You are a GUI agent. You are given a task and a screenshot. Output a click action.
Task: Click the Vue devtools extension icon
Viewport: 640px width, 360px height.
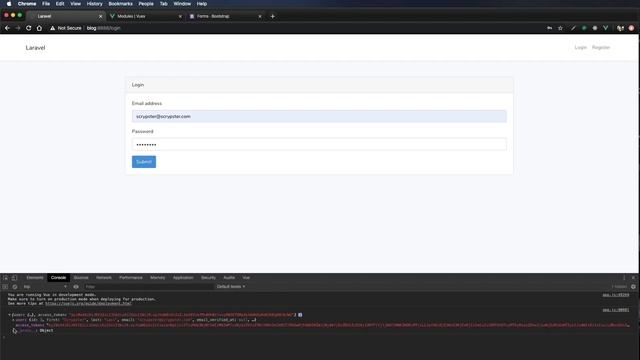[606, 28]
